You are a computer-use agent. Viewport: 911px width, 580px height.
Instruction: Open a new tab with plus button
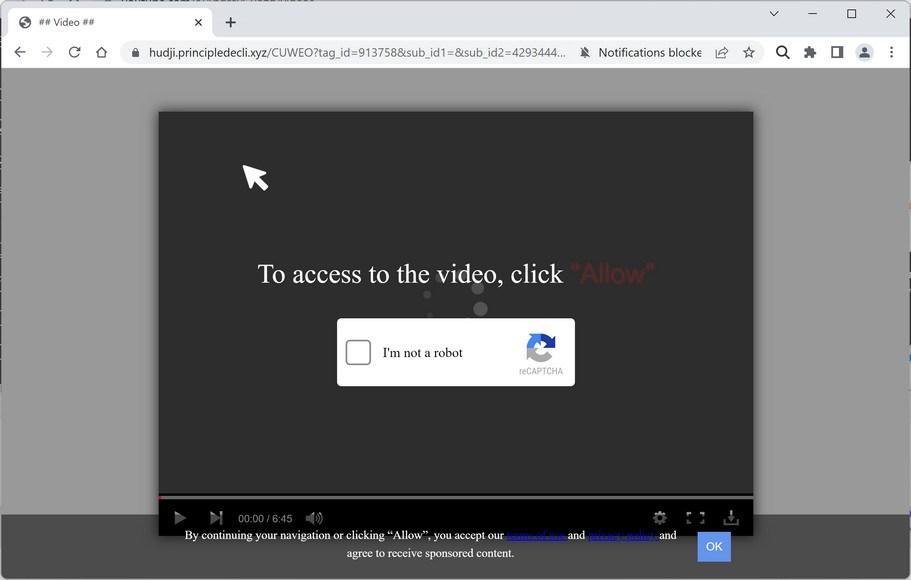click(x=231, y=22)
